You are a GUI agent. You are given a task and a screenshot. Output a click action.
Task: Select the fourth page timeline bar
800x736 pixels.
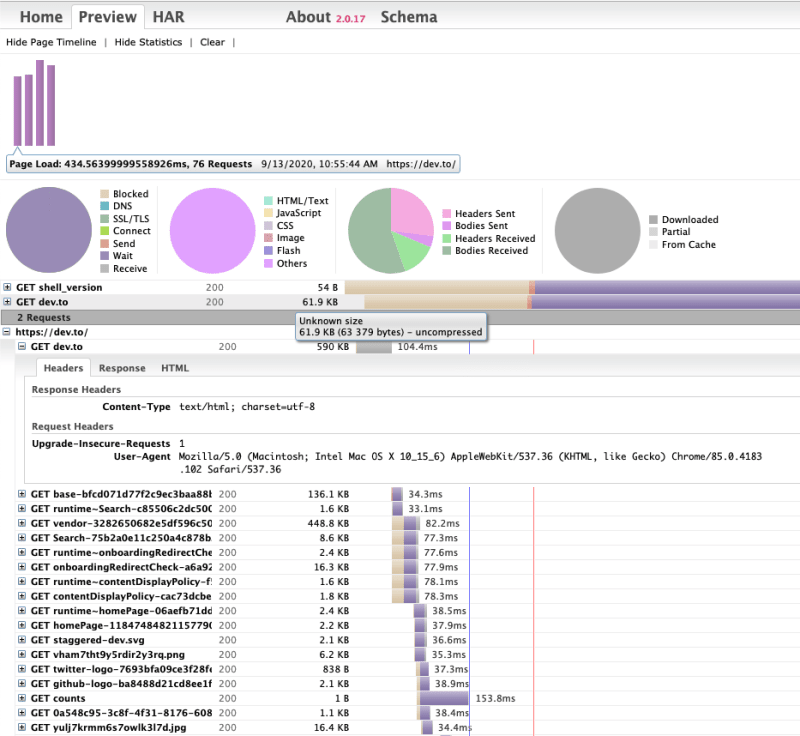click(51, 105)
